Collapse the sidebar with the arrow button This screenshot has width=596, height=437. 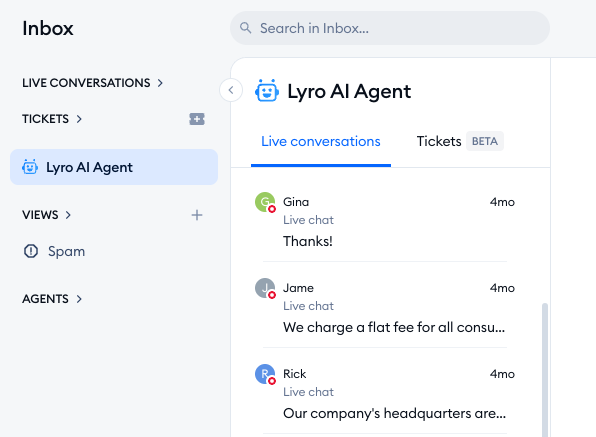231,90
